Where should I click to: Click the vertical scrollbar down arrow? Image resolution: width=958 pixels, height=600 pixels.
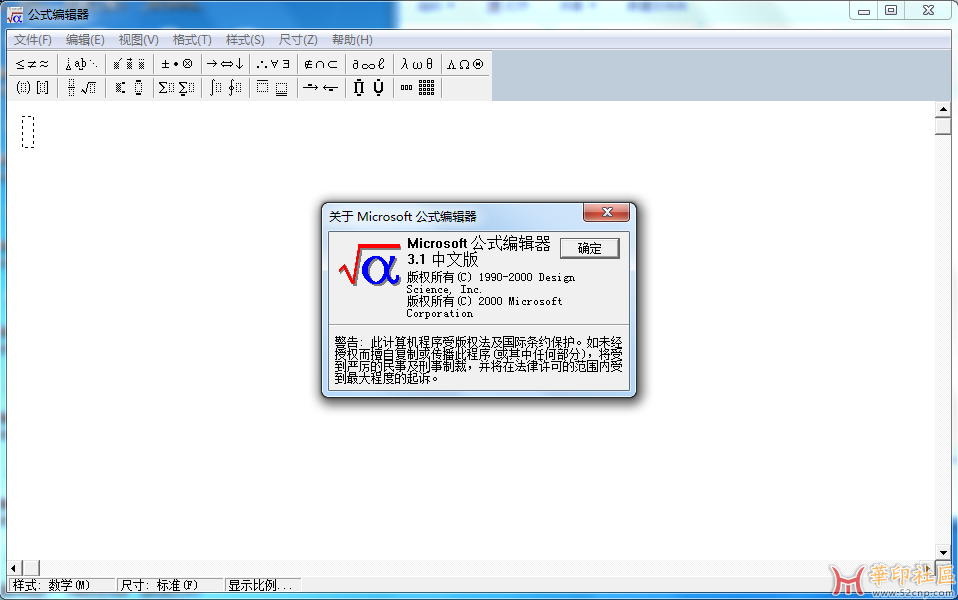[x=943, y=552]
